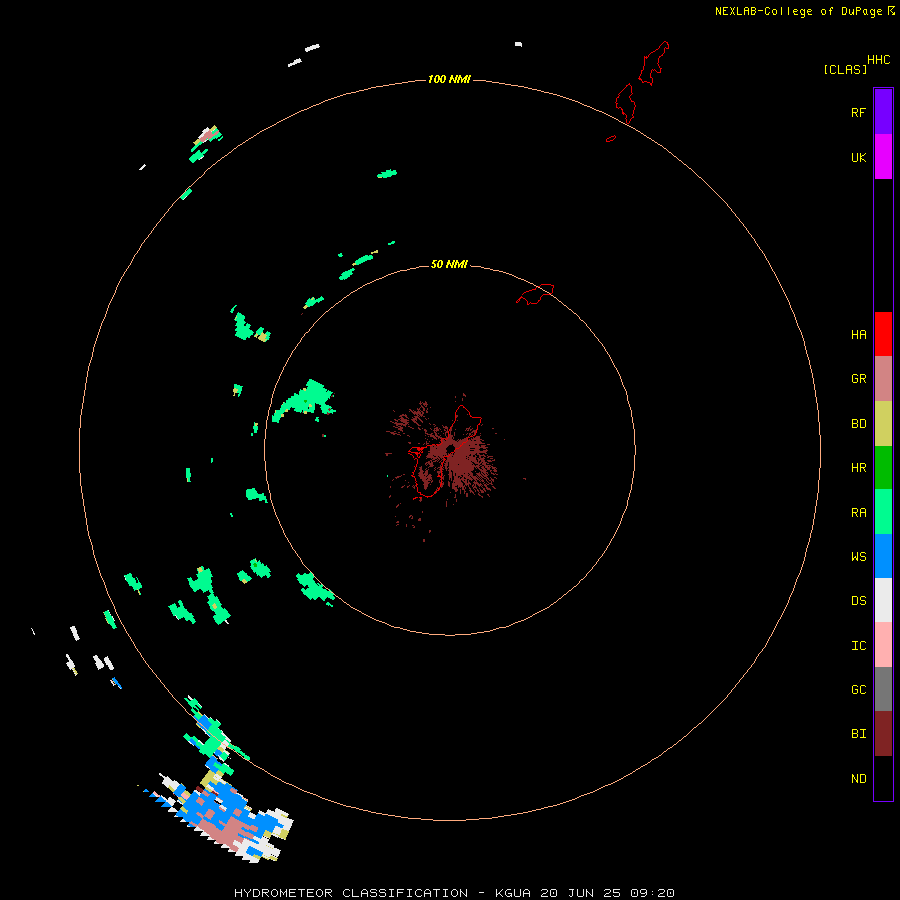Select the white DS legend swatch

[883, 600]
